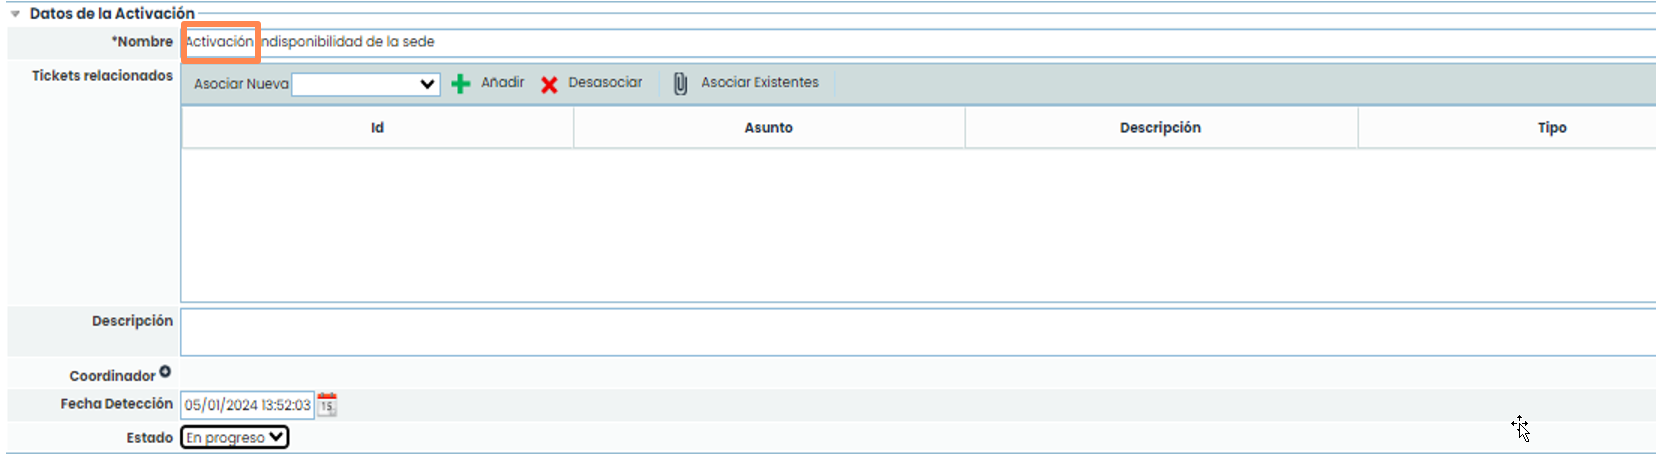Click the paperclip Asociar Existentes icon
The width and height of the screenshot is (1661, 454).
[680, 84]
